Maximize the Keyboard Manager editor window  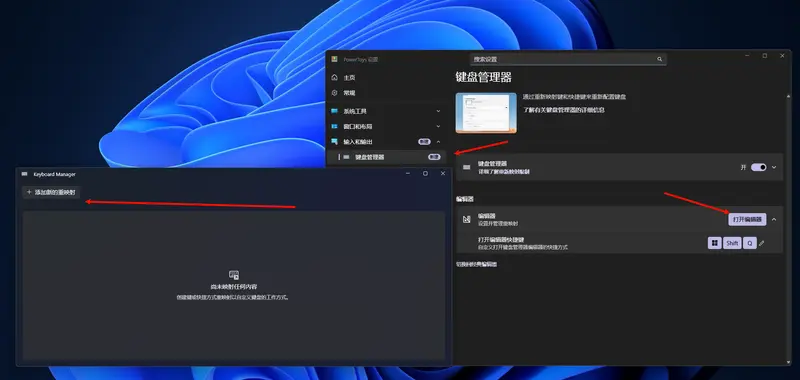[425, 174]
